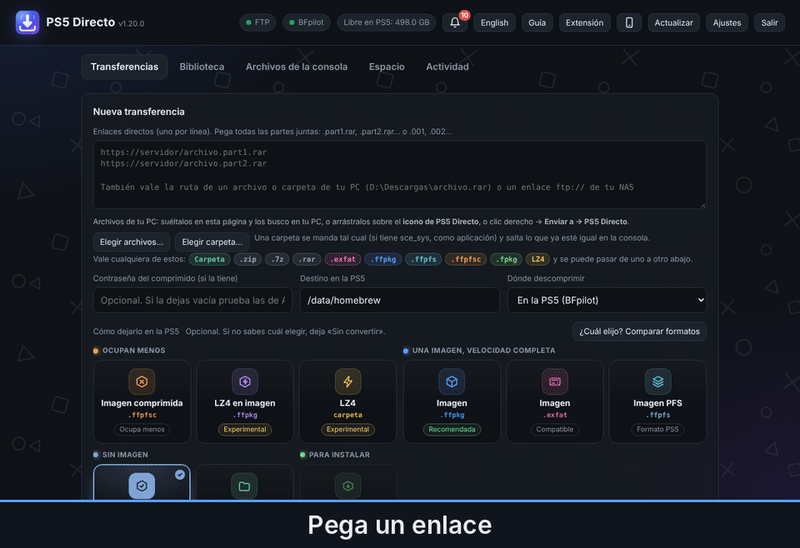
Task: Click the BFpilot status indicator
Action: point(307,22)
